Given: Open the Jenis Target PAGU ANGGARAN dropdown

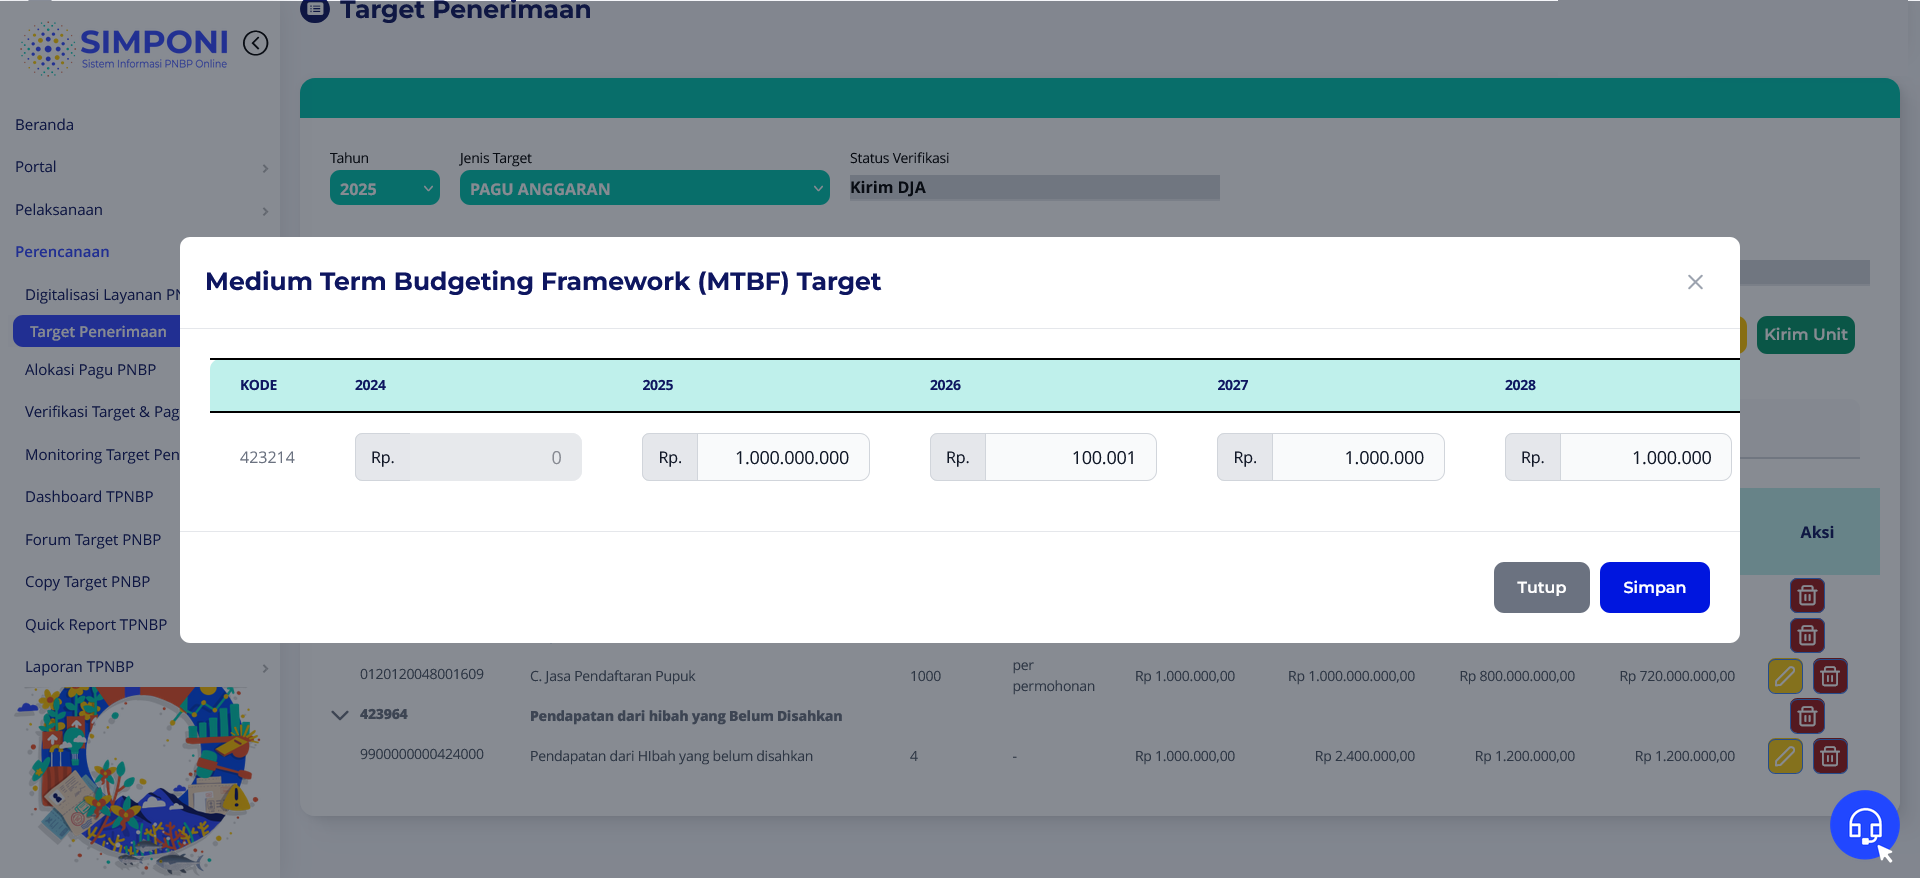Looking at the screenshot, I should [x=644, y=188].
